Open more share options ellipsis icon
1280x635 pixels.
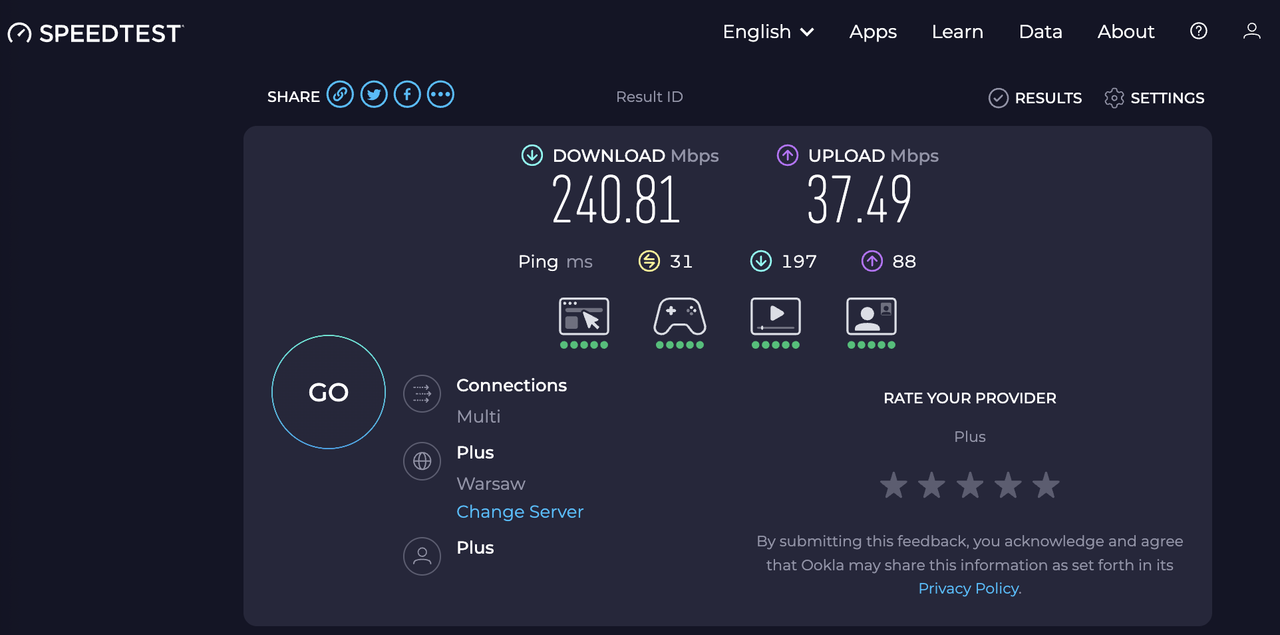click(441, 95)
